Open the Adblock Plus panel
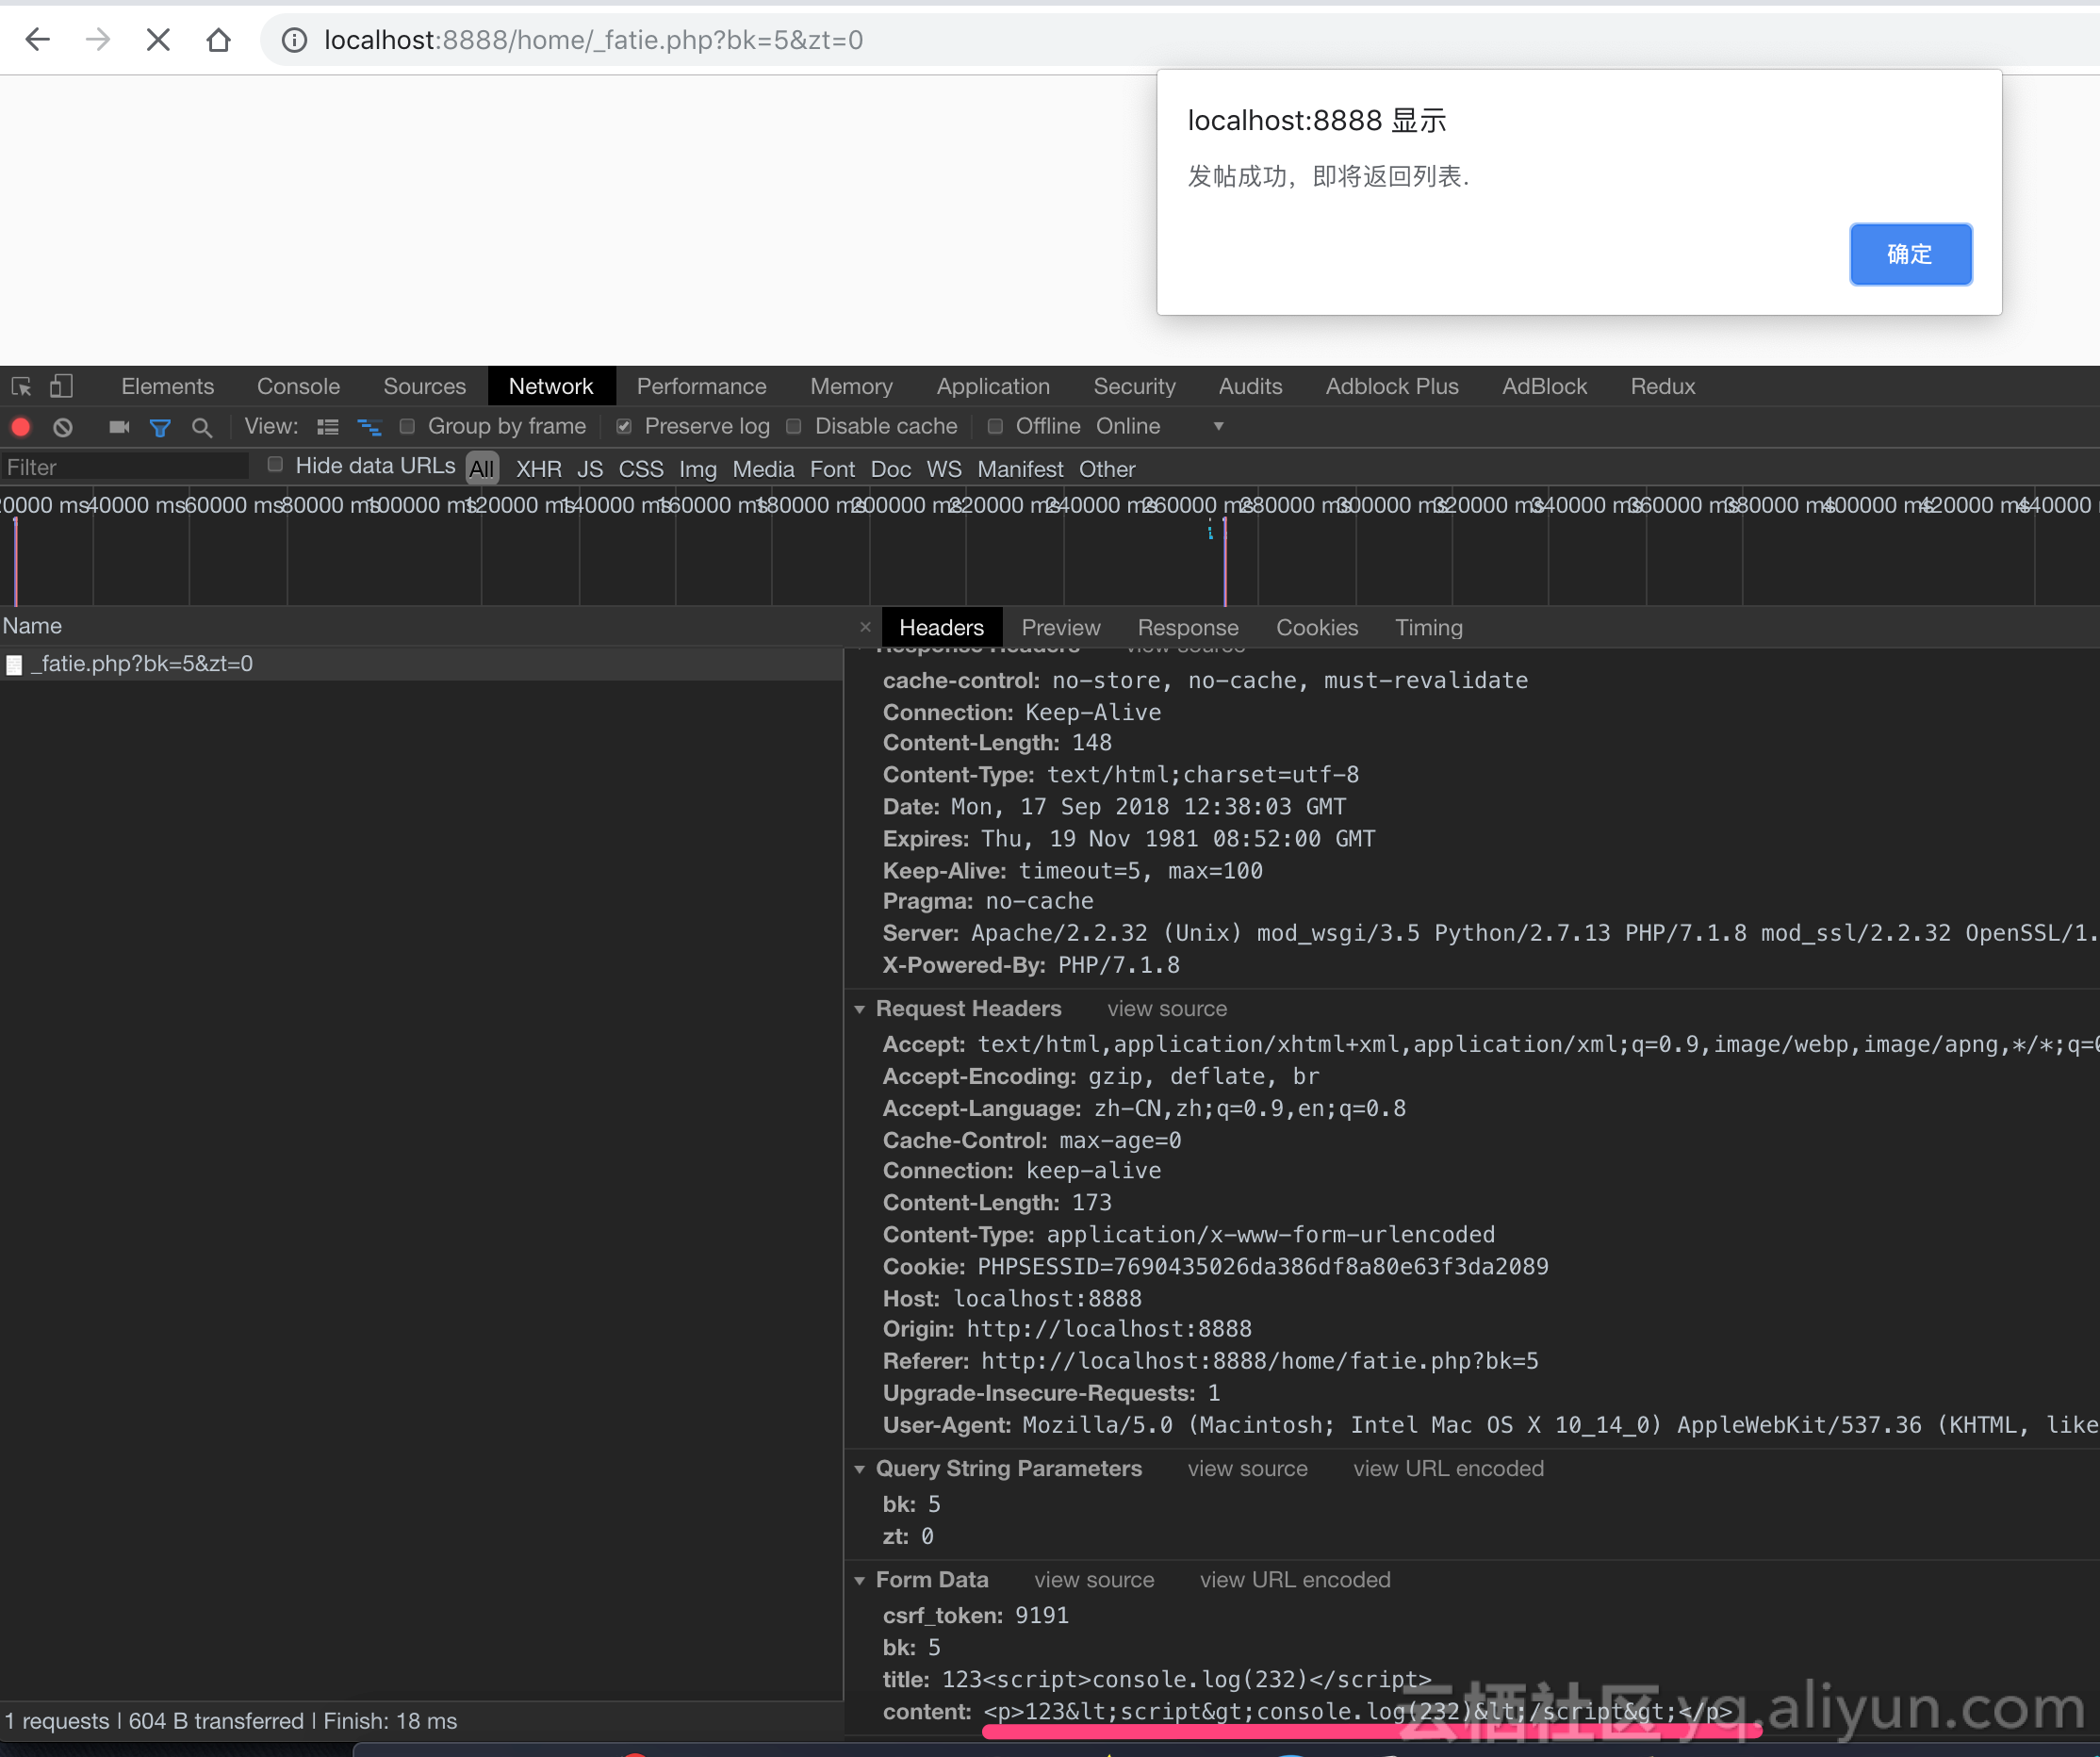This screenshot has height=1757, width=2100. tap(1392, 386)
